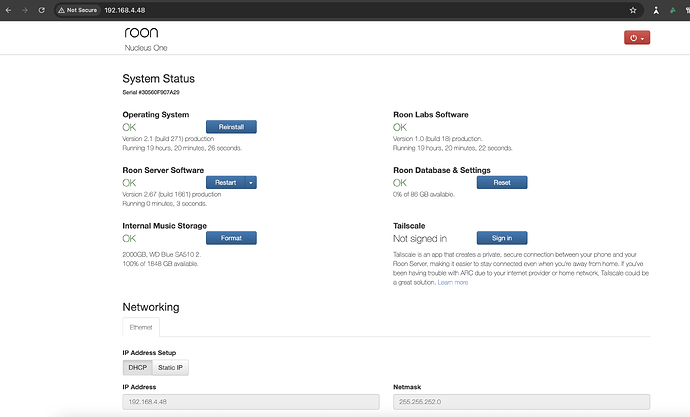
Task: Click Roon Labs 'Version 1.0 (build 18) production'
Action: coord(437,139)
